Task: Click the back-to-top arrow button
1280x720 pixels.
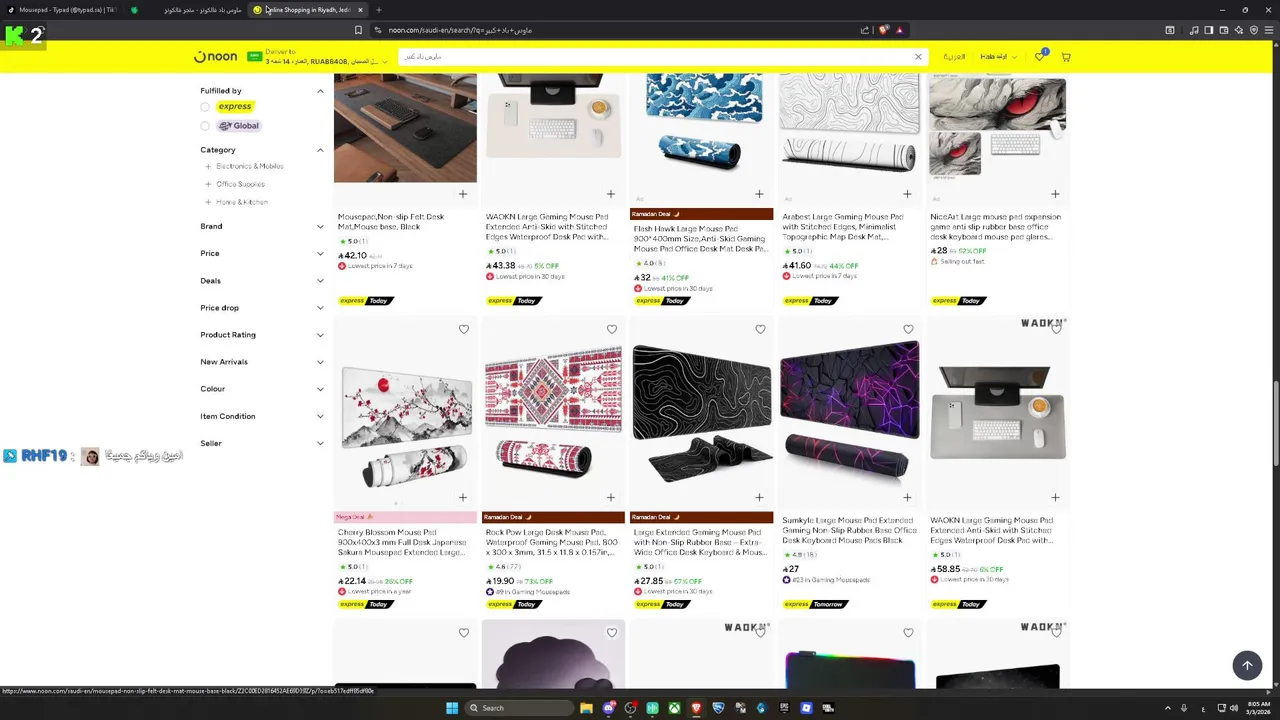Action: (1247, 666)
